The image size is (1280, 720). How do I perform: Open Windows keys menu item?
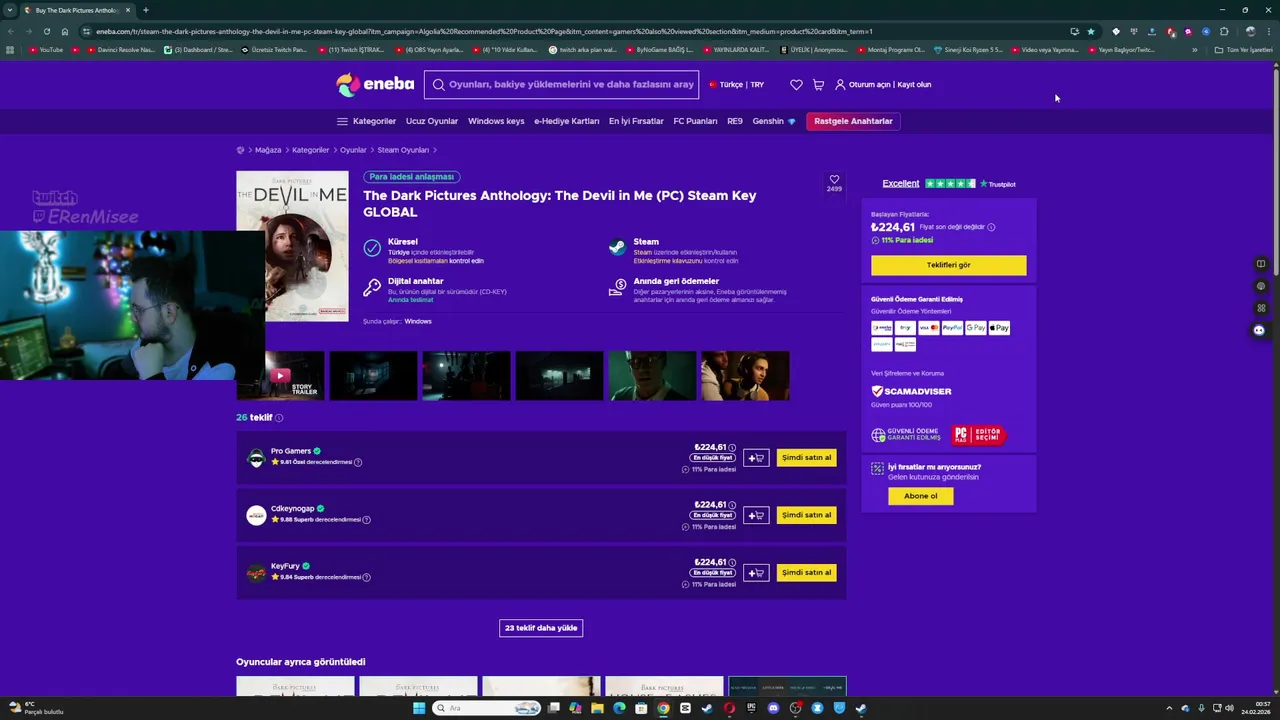[x=496, y=121]
